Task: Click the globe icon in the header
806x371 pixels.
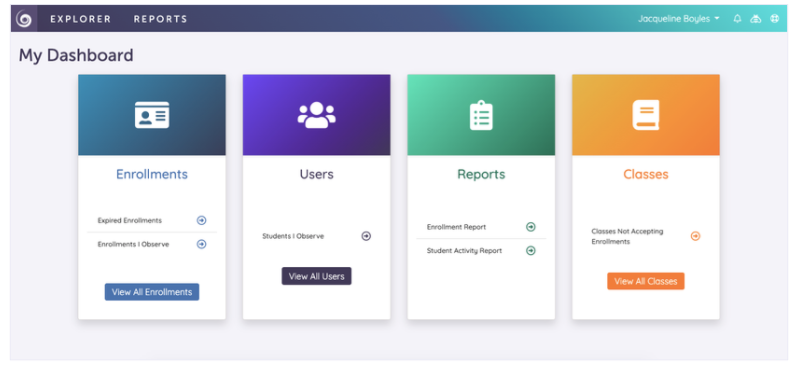Action: (x=774, y=18)
